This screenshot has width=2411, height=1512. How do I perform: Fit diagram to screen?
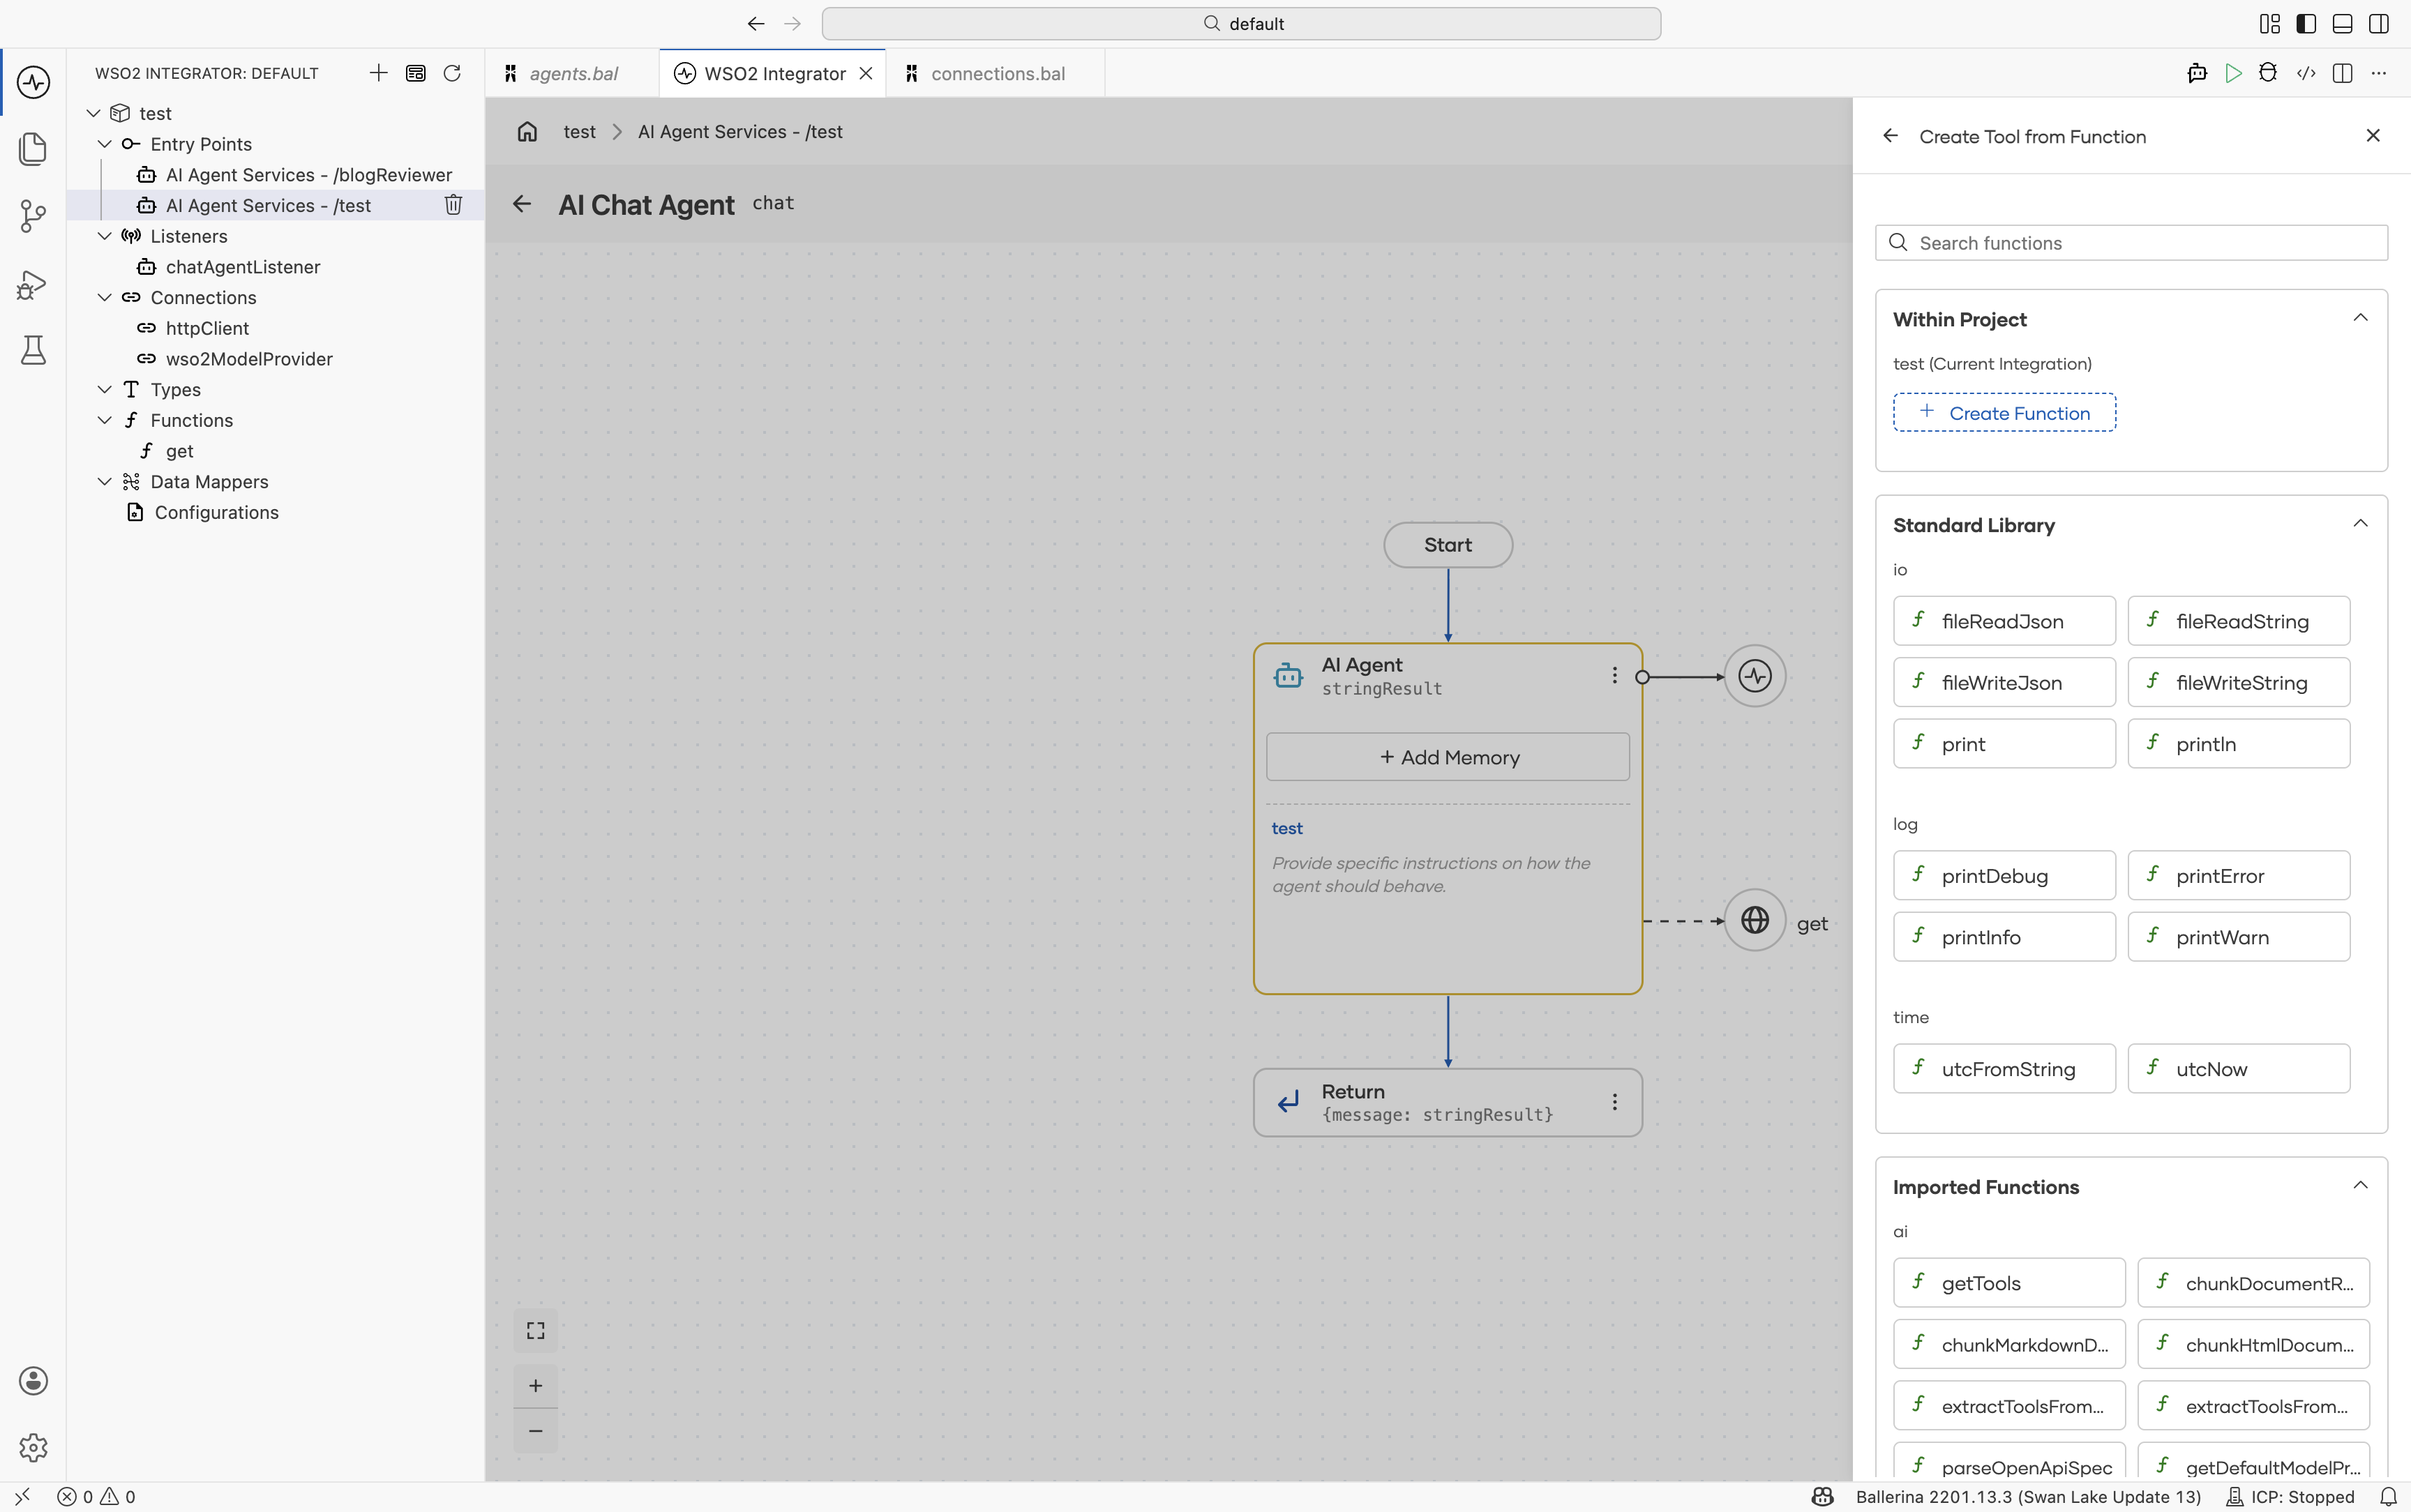pyautogui.click(x=536, y=1331)
